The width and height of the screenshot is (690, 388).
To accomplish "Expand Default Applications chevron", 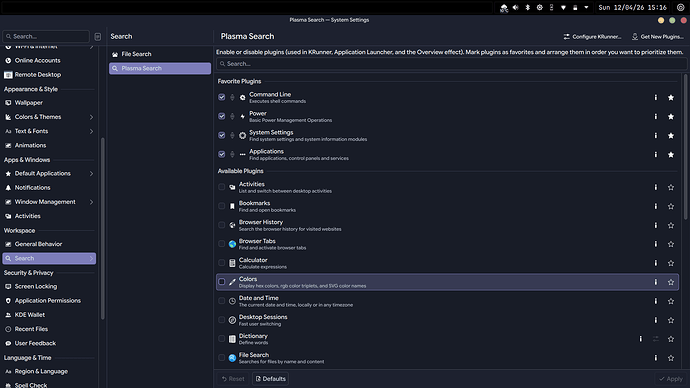I will (91, 174).
